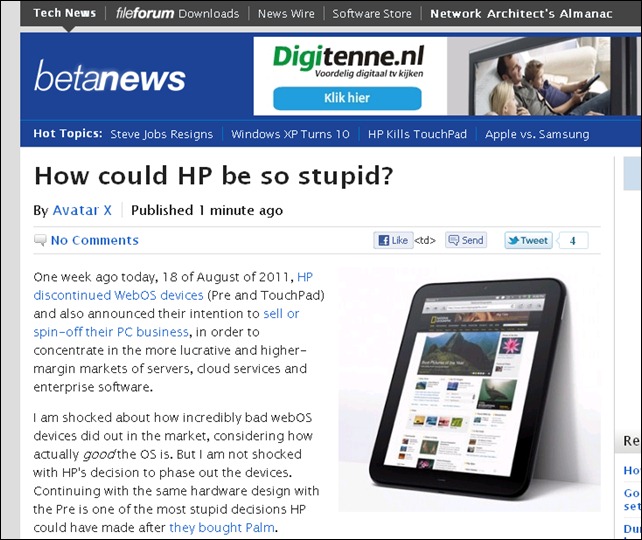Go to fileforum Downloads
This screenshot has width=642, height=540.
(x=177, y=13)
